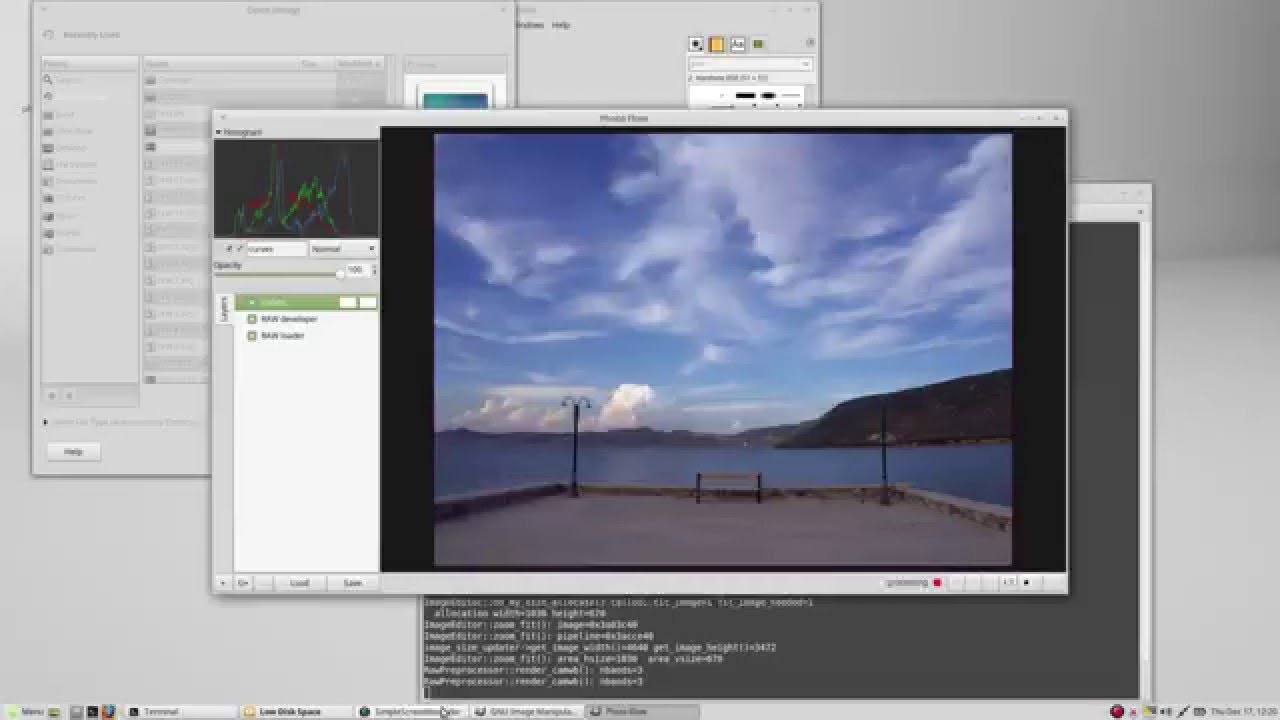Click the volume icon in system tray
The height and width of the screenshot is (720, 1280).
pos(1166,711)
